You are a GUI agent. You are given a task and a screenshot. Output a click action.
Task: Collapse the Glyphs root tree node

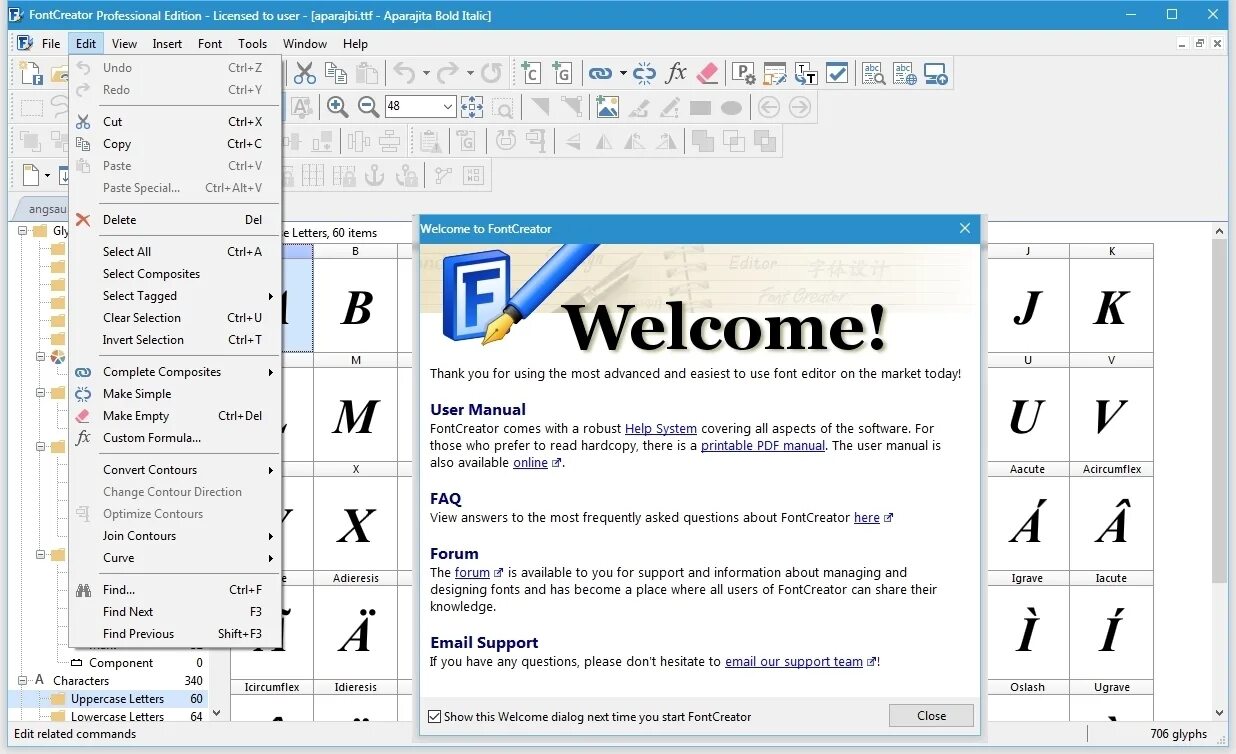pyautogui.click(x=23, y=231)
